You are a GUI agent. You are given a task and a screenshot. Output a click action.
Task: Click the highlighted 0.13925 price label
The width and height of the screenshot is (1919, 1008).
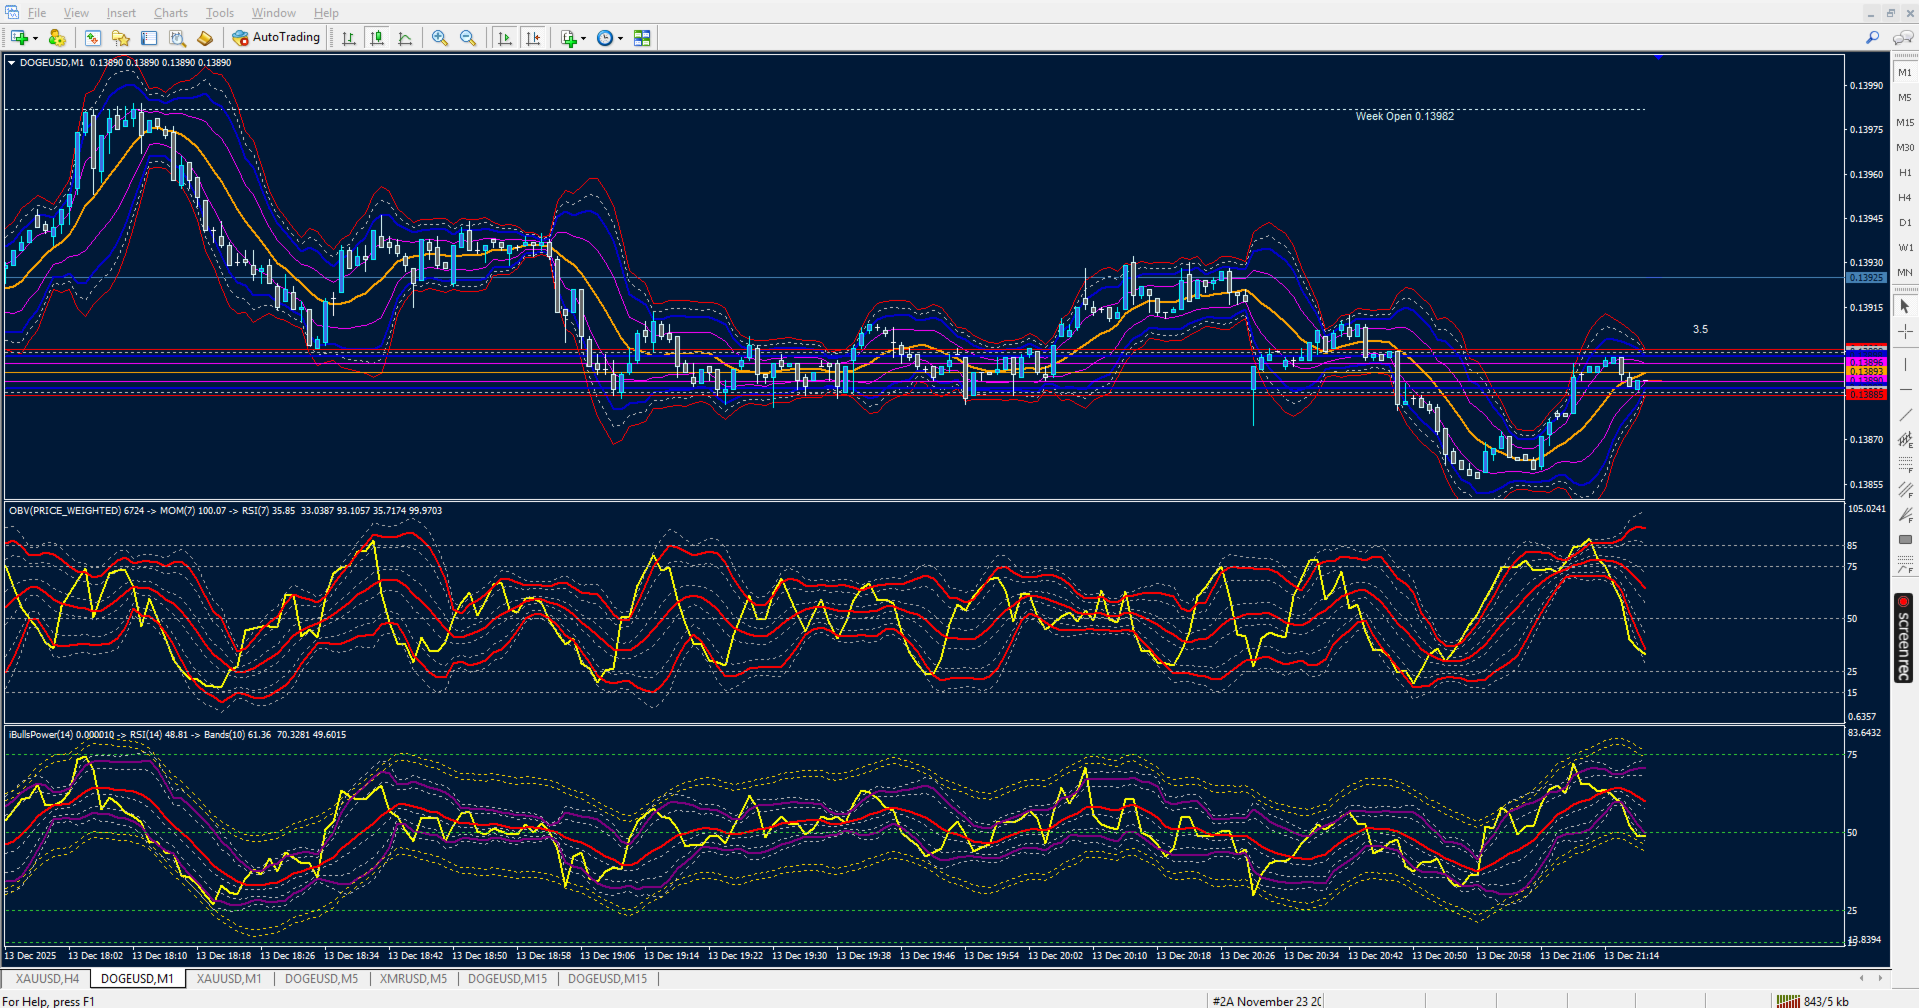click(1865, 278)
